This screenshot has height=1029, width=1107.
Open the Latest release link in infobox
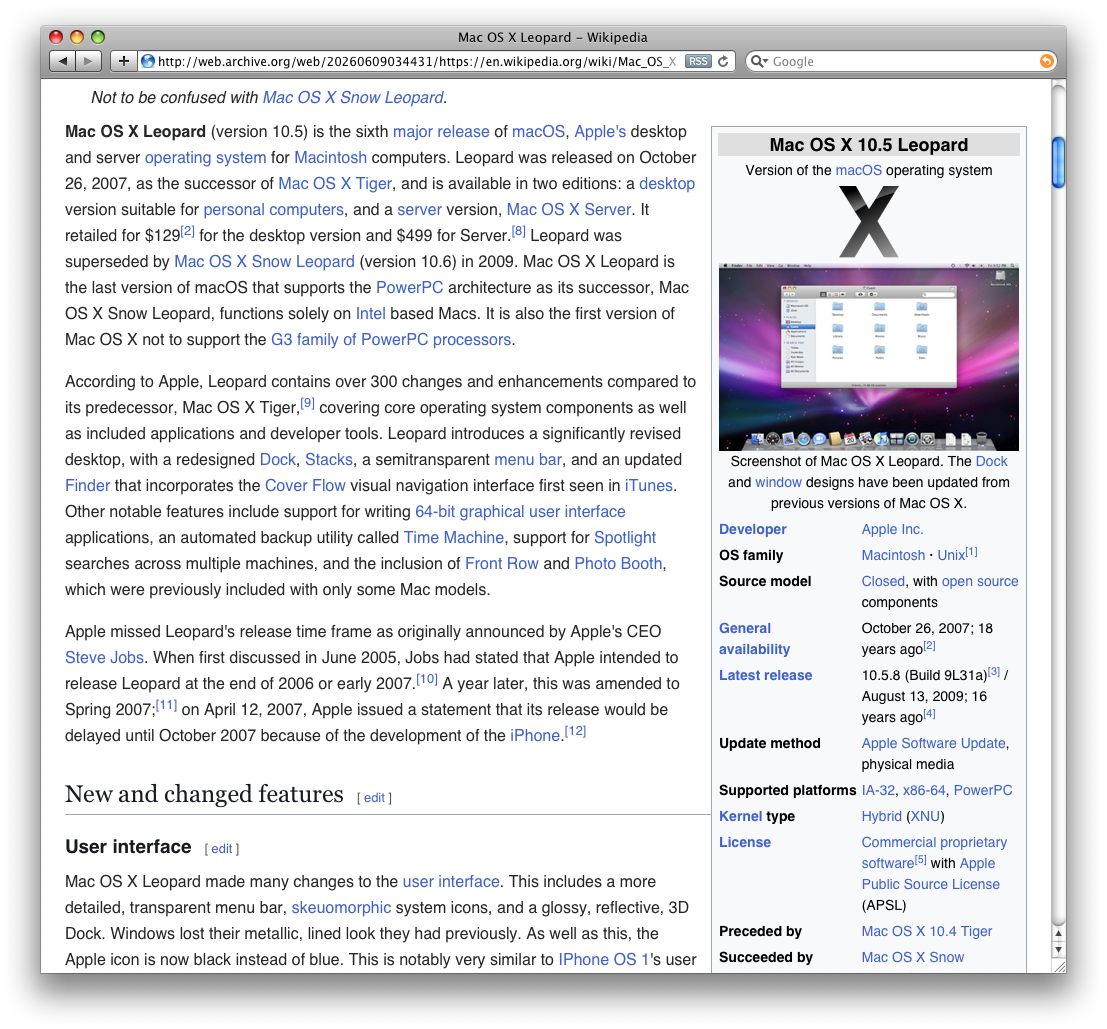765,675
